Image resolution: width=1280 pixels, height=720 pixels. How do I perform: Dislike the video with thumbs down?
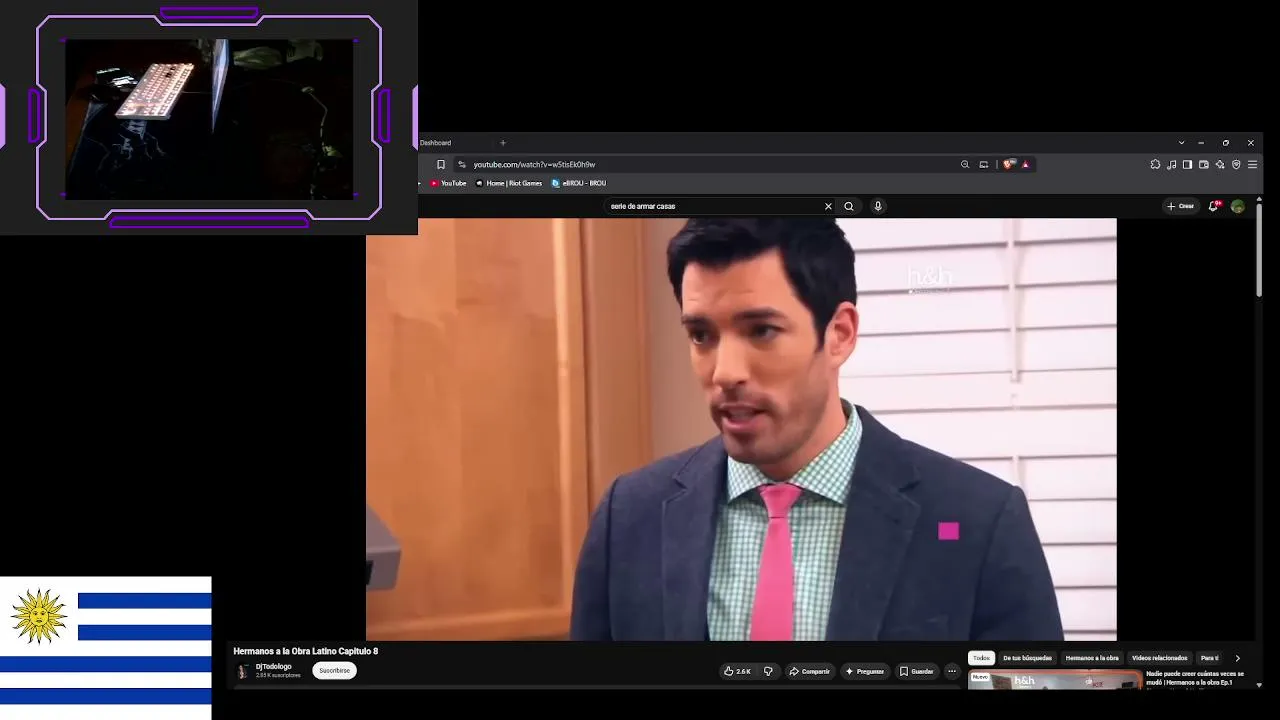(x=768, y=671)
